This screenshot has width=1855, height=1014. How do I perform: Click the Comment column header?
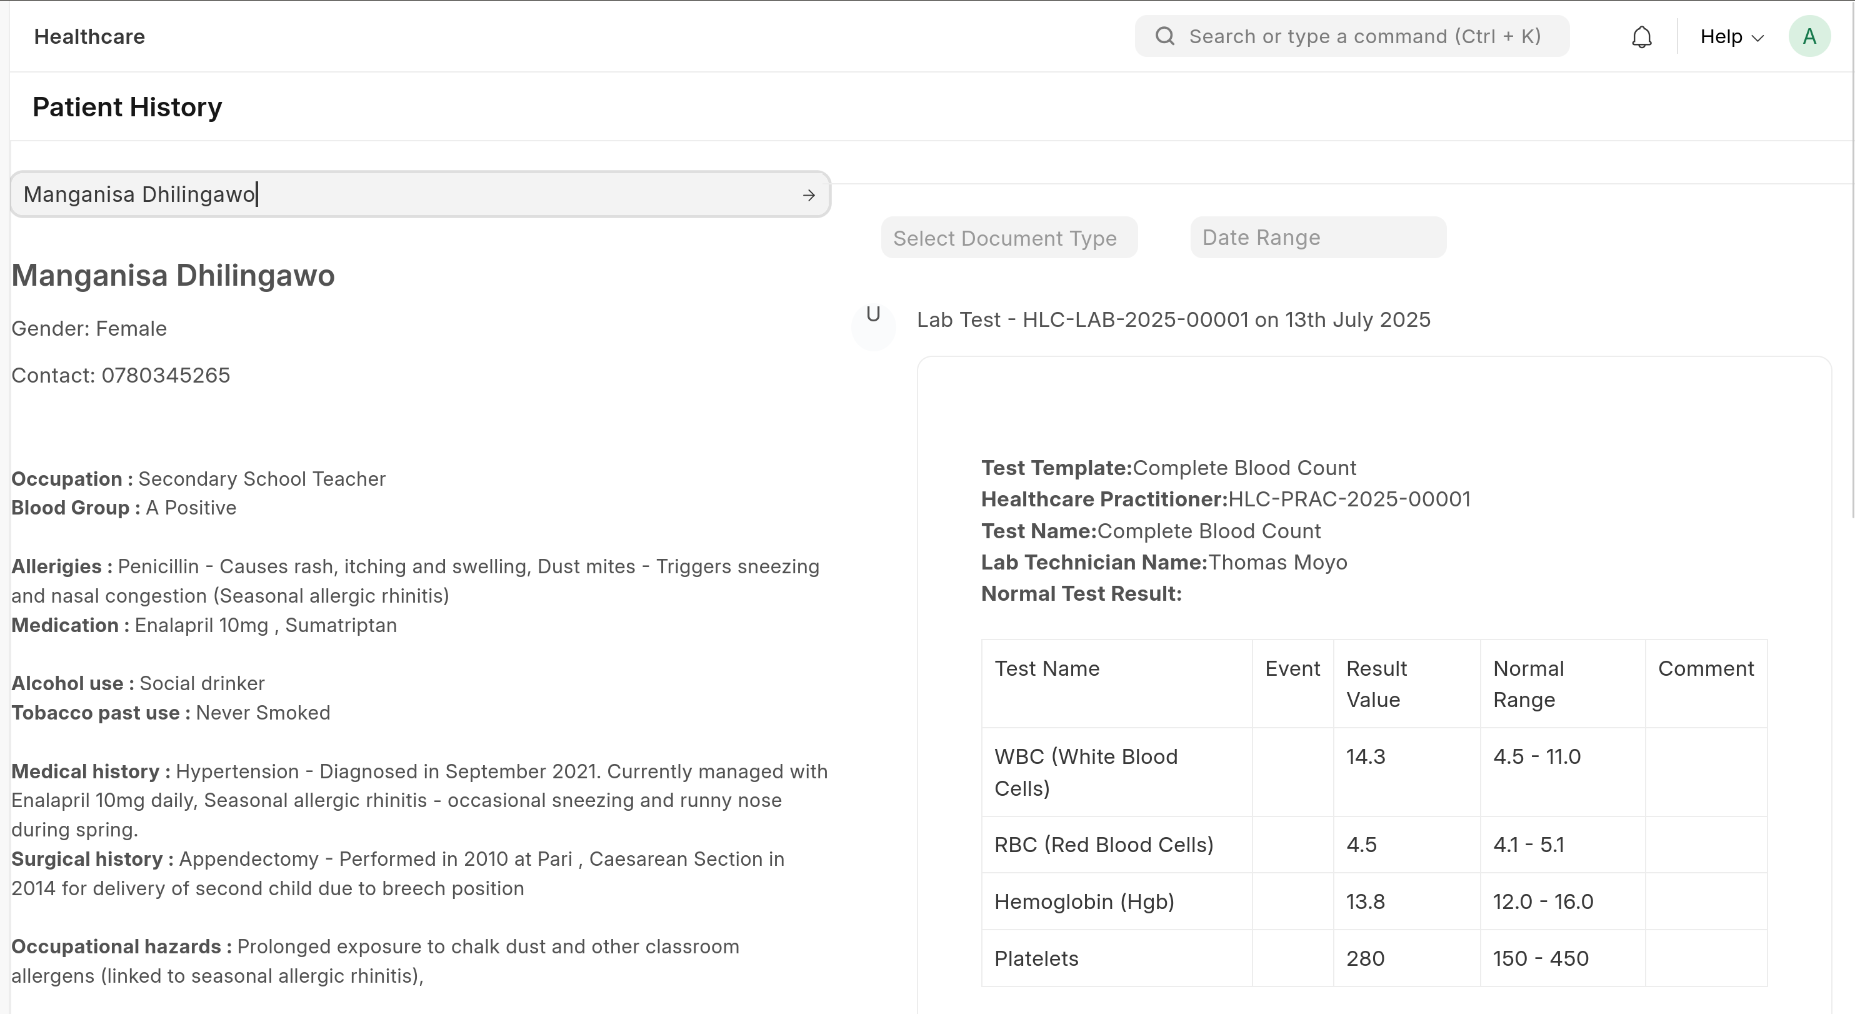pyautogui.click(x=1705, y=669)
